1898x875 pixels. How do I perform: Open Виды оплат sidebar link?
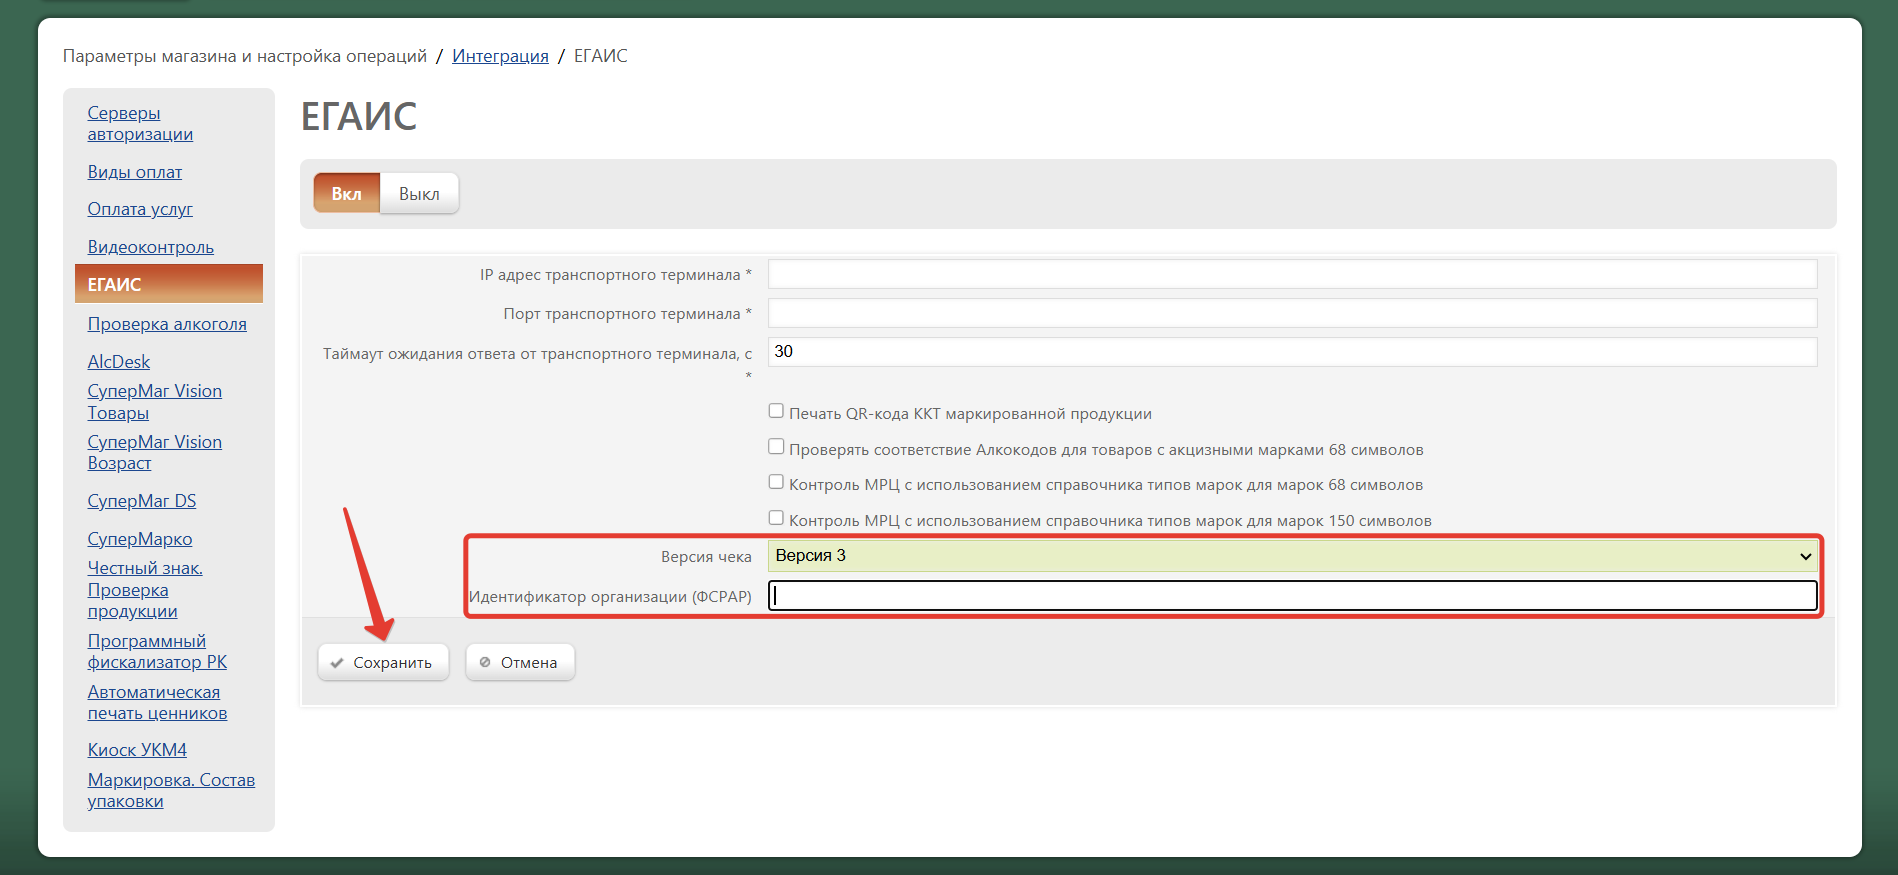click(x=135, y=172)
